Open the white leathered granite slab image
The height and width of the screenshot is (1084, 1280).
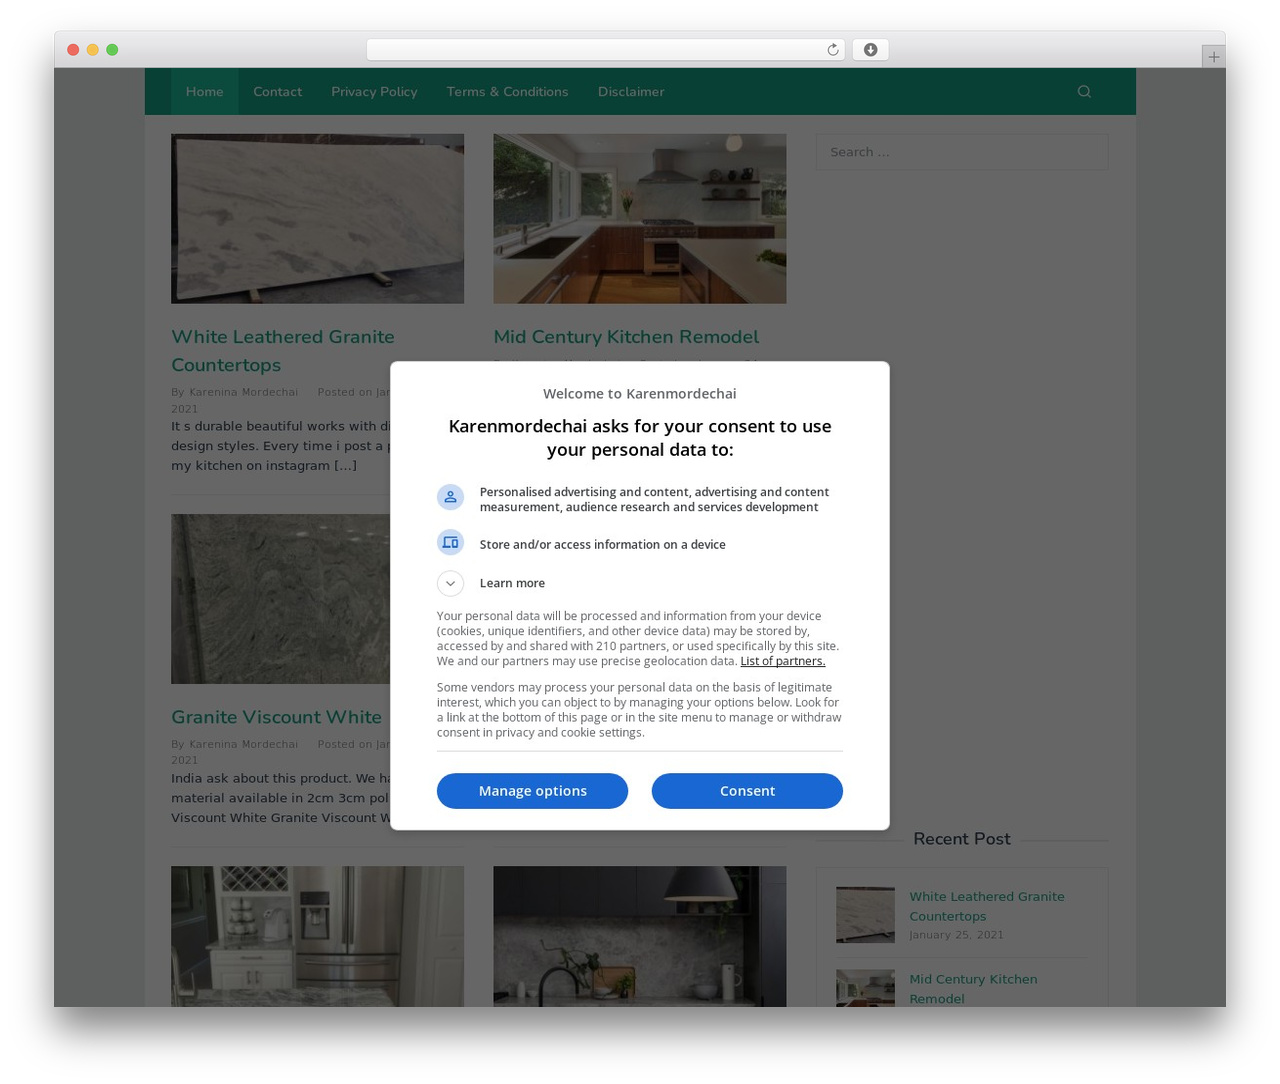click(317, 219)
